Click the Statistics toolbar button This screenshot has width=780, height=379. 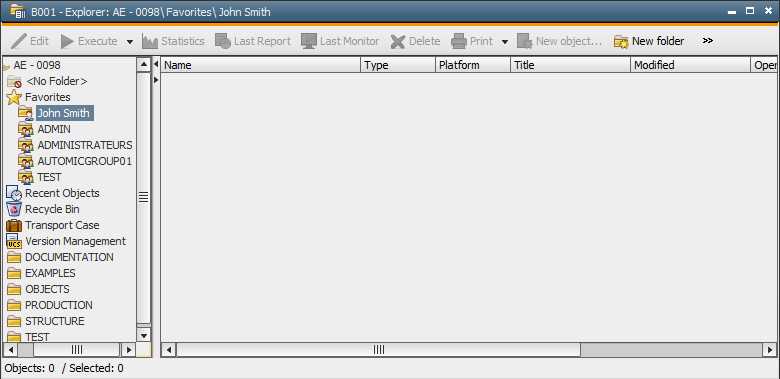(173, 41)
